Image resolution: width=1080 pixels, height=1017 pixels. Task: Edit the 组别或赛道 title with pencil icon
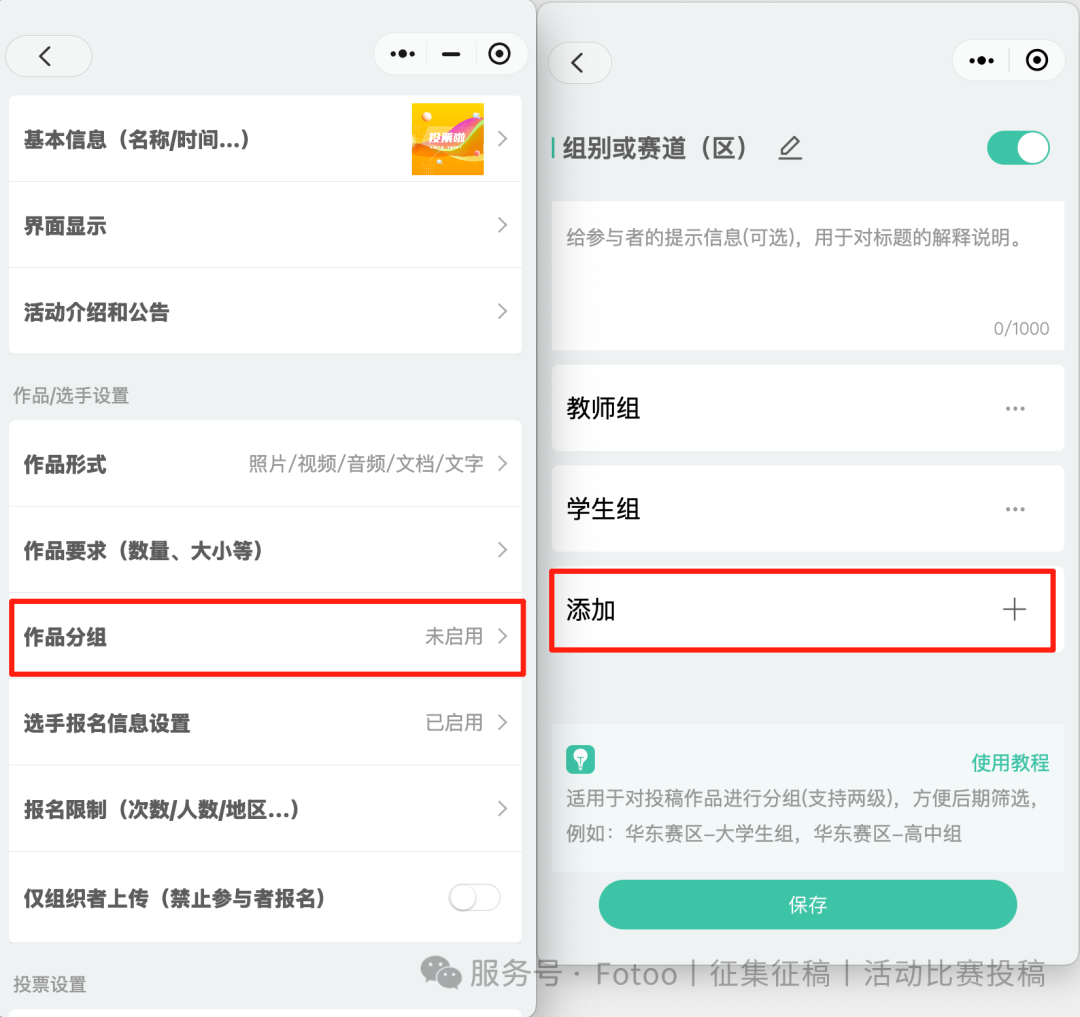coord(790,148)
